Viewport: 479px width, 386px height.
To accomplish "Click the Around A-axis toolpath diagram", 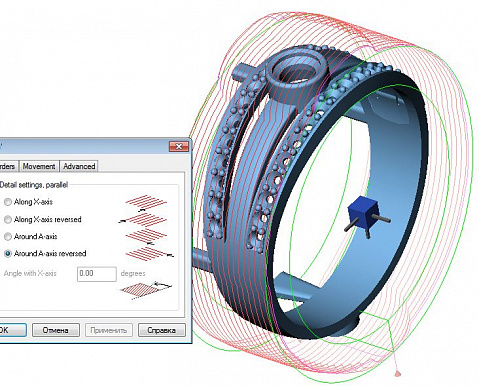I will pos(146,237).
